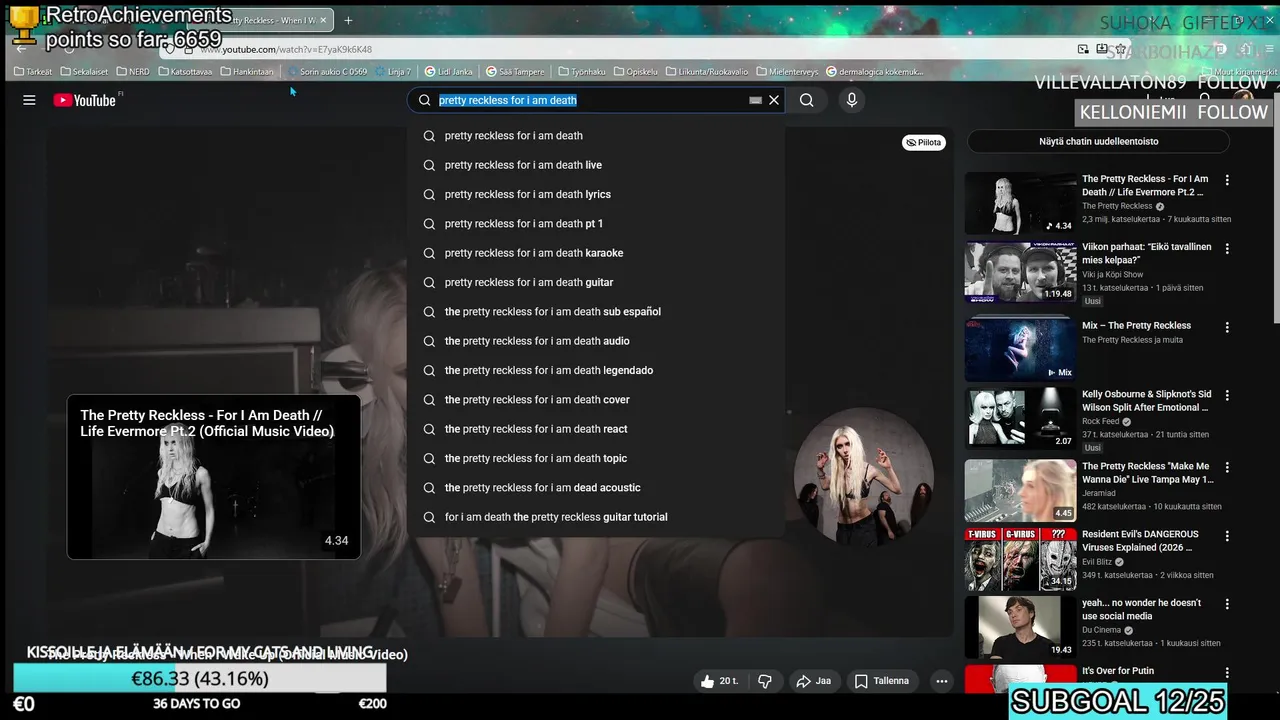Select suggestion ending in 'death lyrics'
This screenshot has width=1280, height=720.
coord(596,194)
